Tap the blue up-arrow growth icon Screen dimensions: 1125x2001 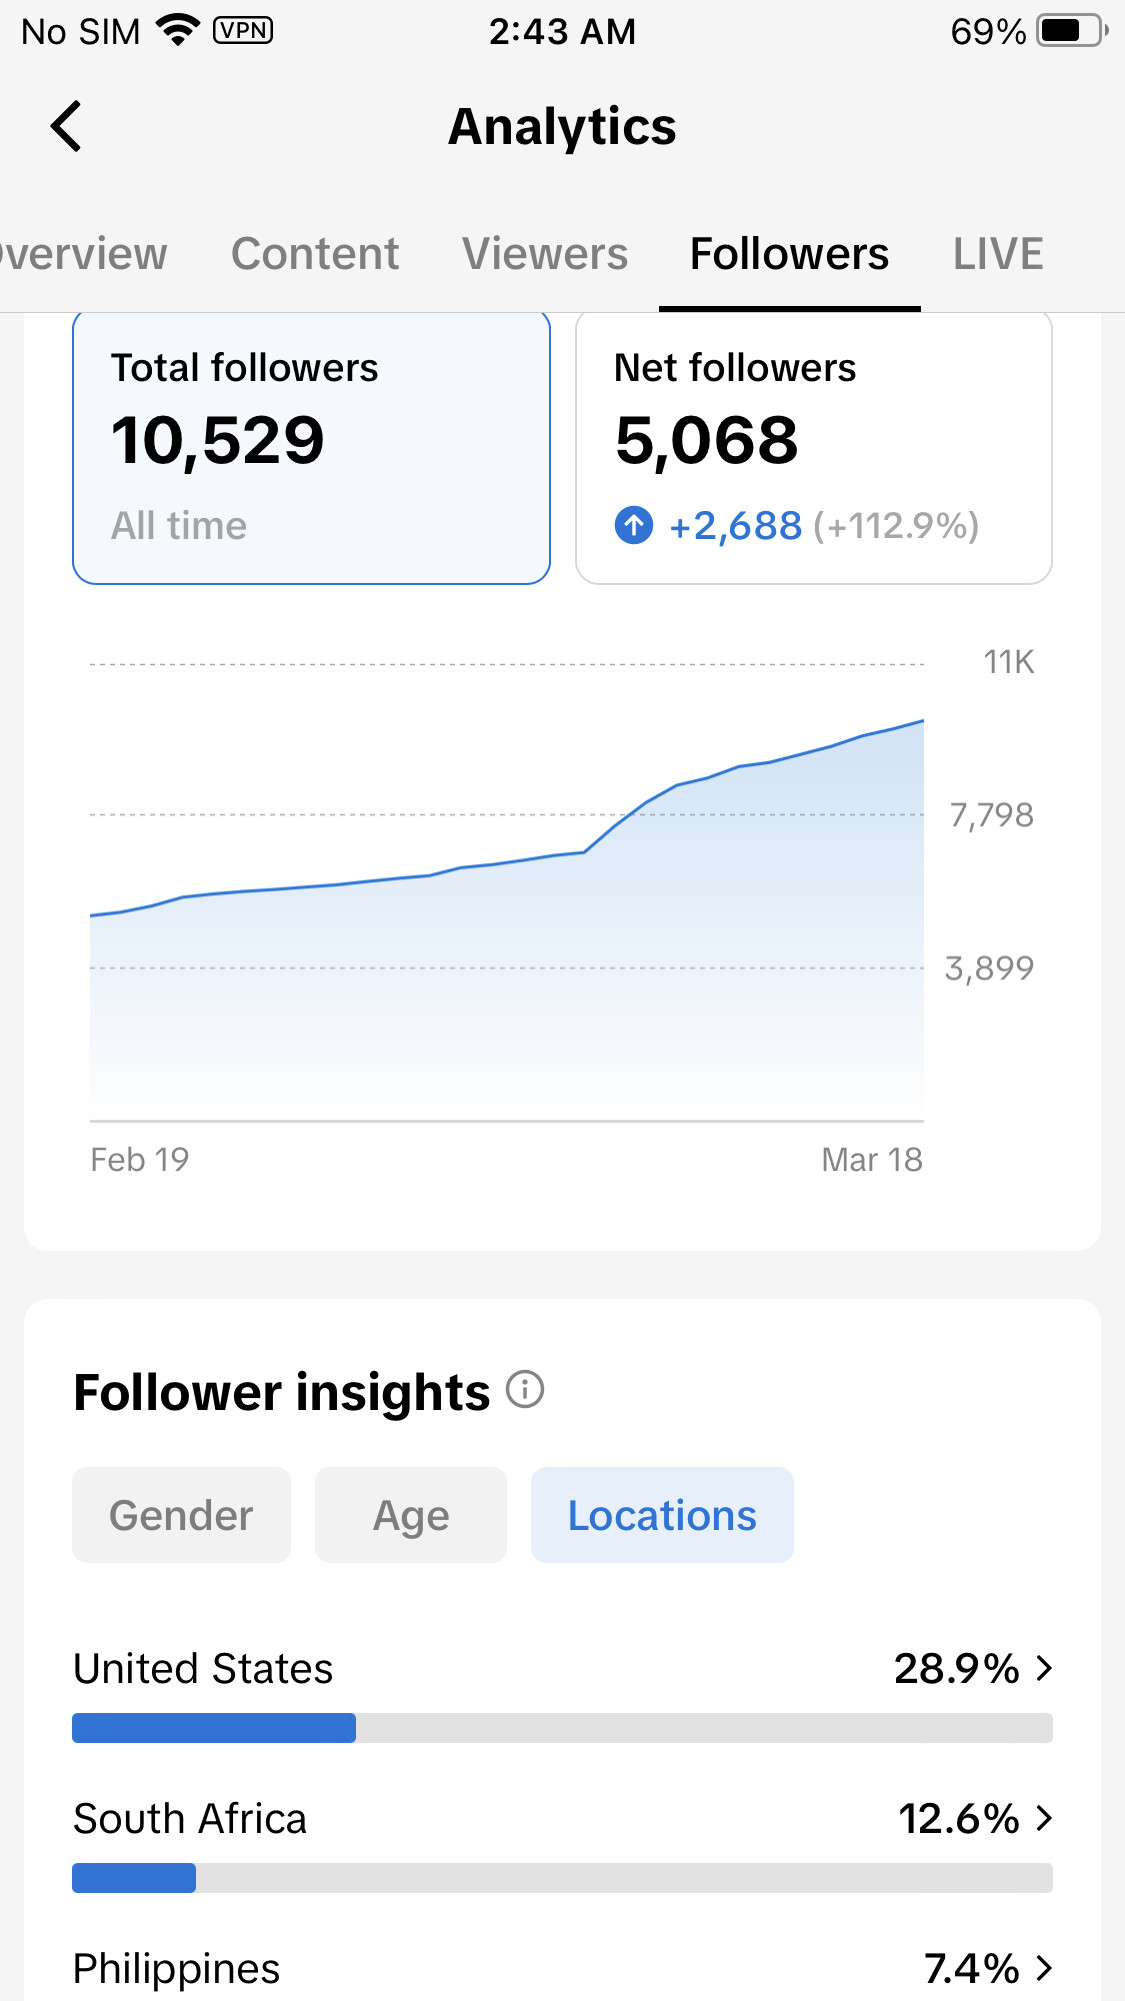tap(633, 525)
